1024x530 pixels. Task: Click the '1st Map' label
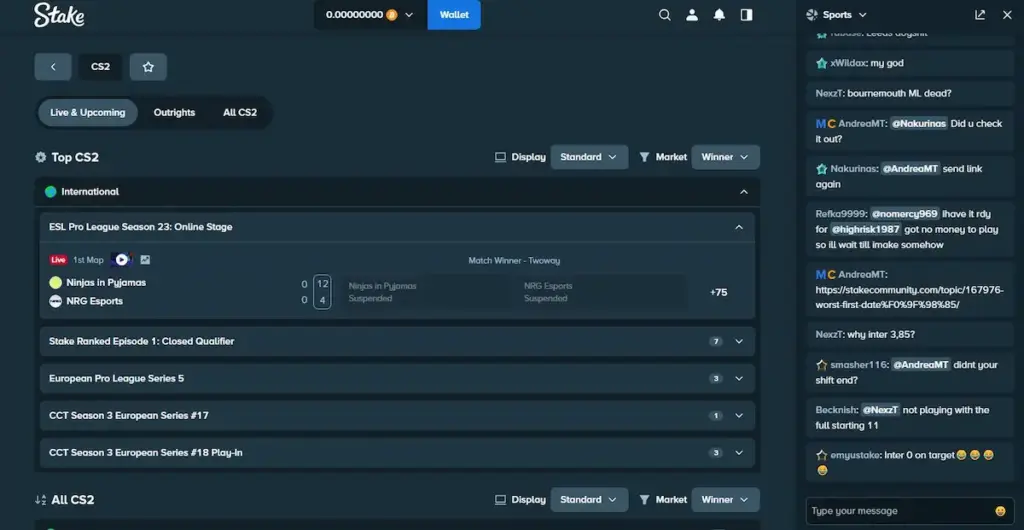click(88, 260)
